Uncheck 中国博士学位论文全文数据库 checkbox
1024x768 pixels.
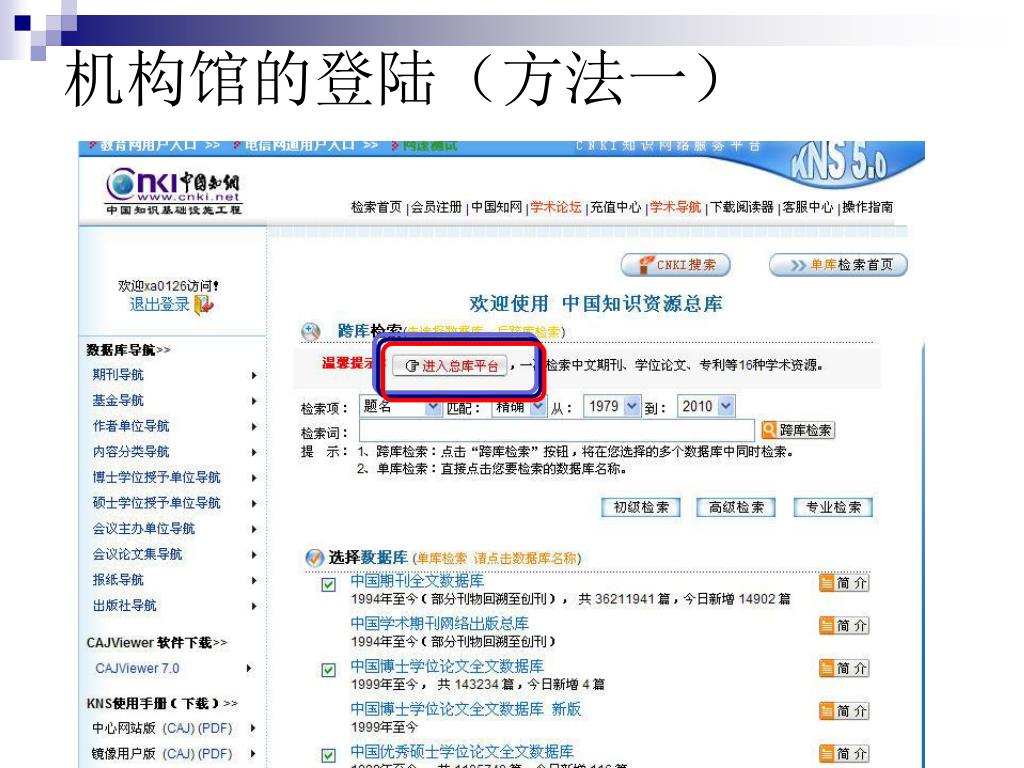click(x=328, y=669)
